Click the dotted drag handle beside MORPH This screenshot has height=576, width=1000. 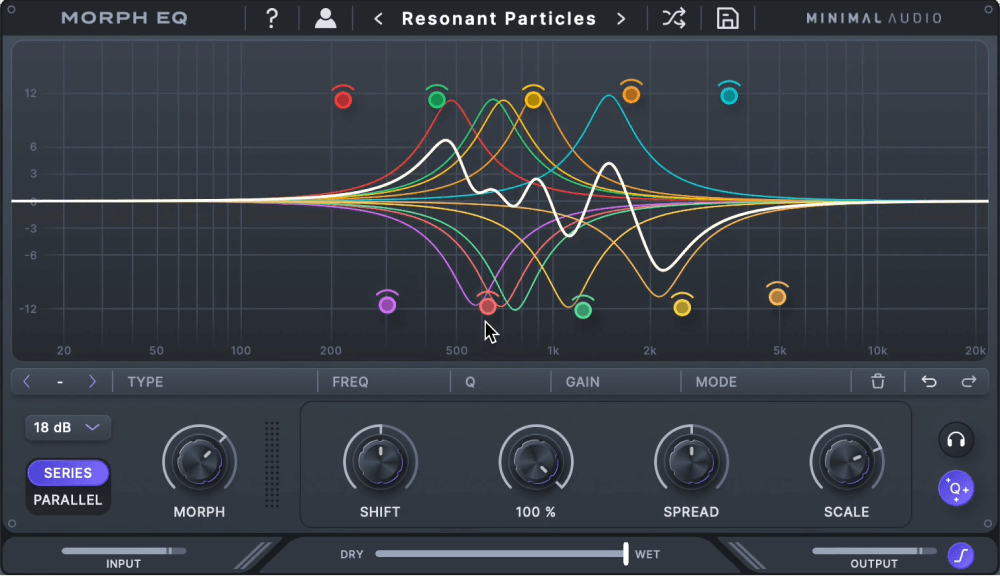272,464
